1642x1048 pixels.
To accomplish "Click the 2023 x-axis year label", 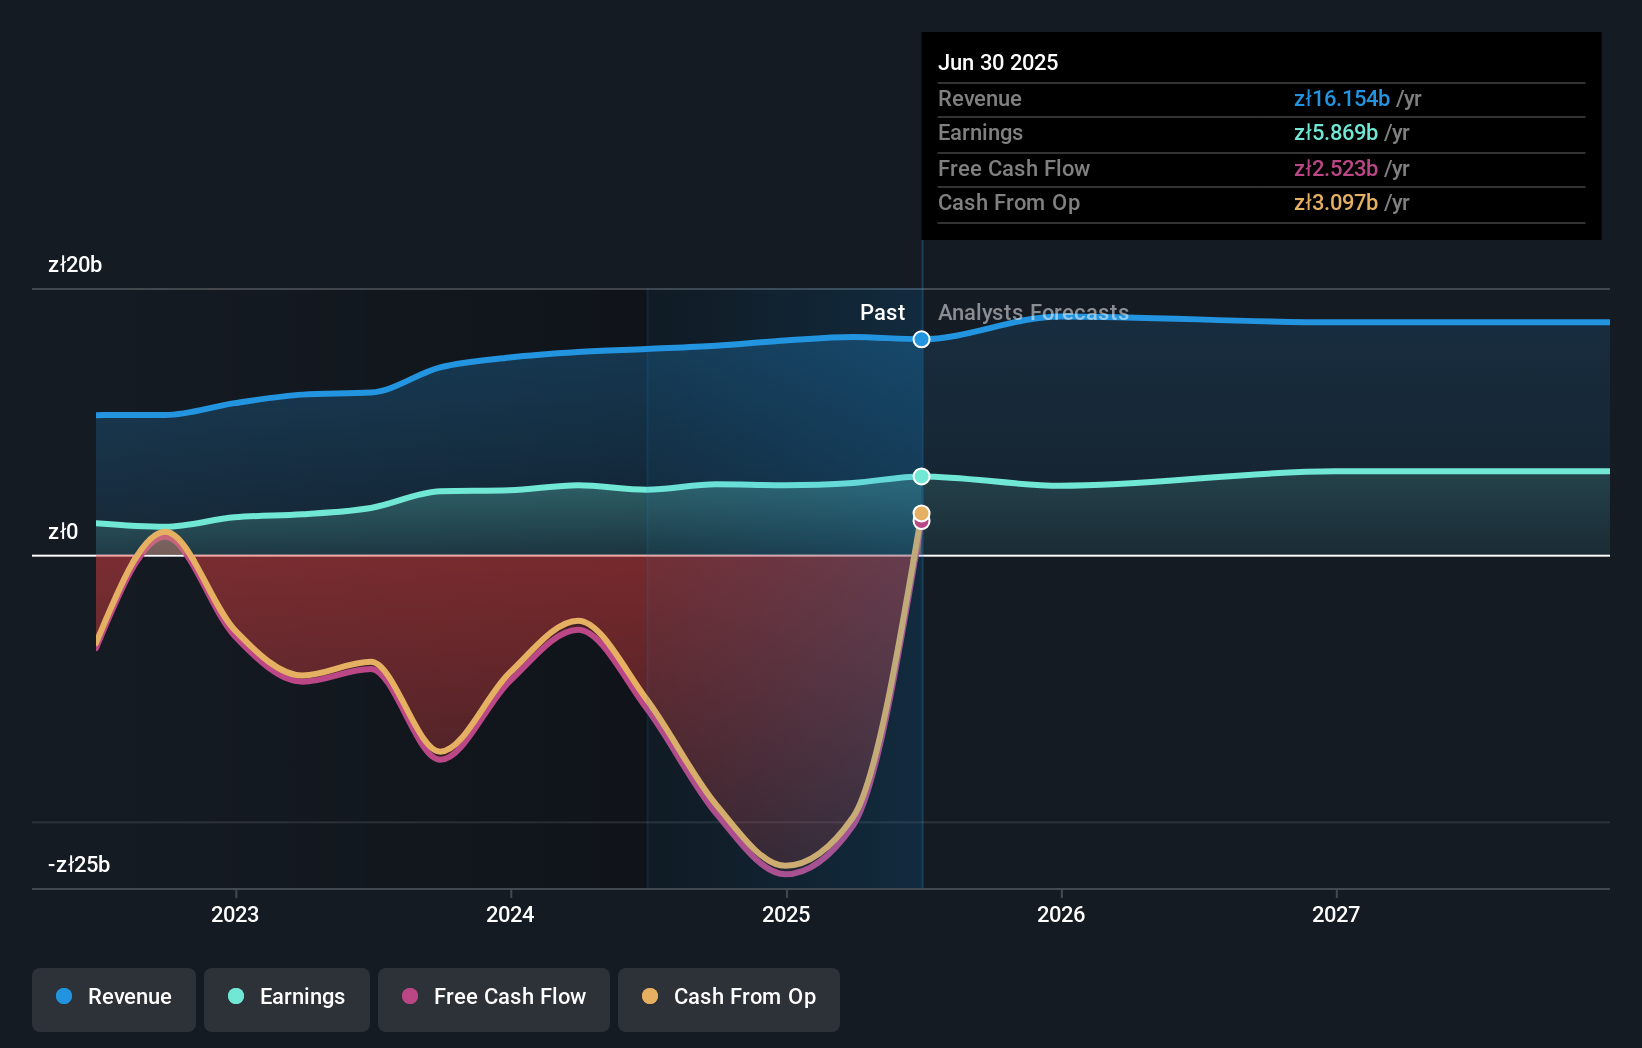I will click(x=235, y=915).
